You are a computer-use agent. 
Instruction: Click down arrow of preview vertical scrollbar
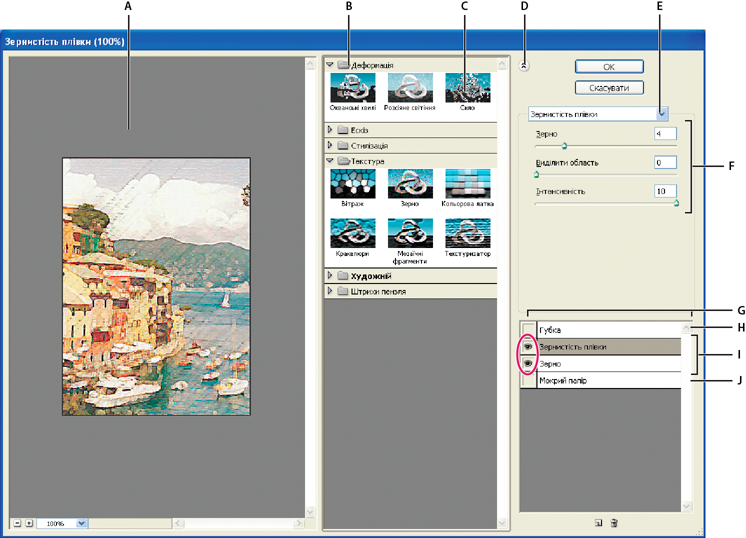pyautogui.click(x=310, y=512)
